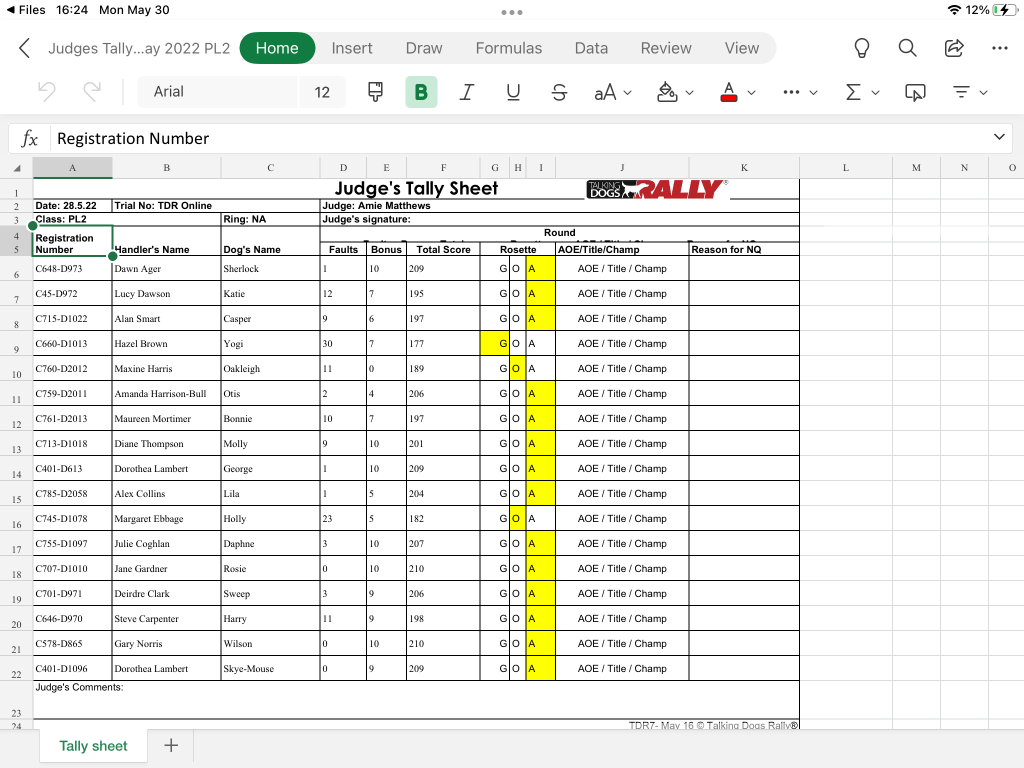The height and width of the screenshot is (768, 1024).
Task: Open the View tab
Action: 742,48
